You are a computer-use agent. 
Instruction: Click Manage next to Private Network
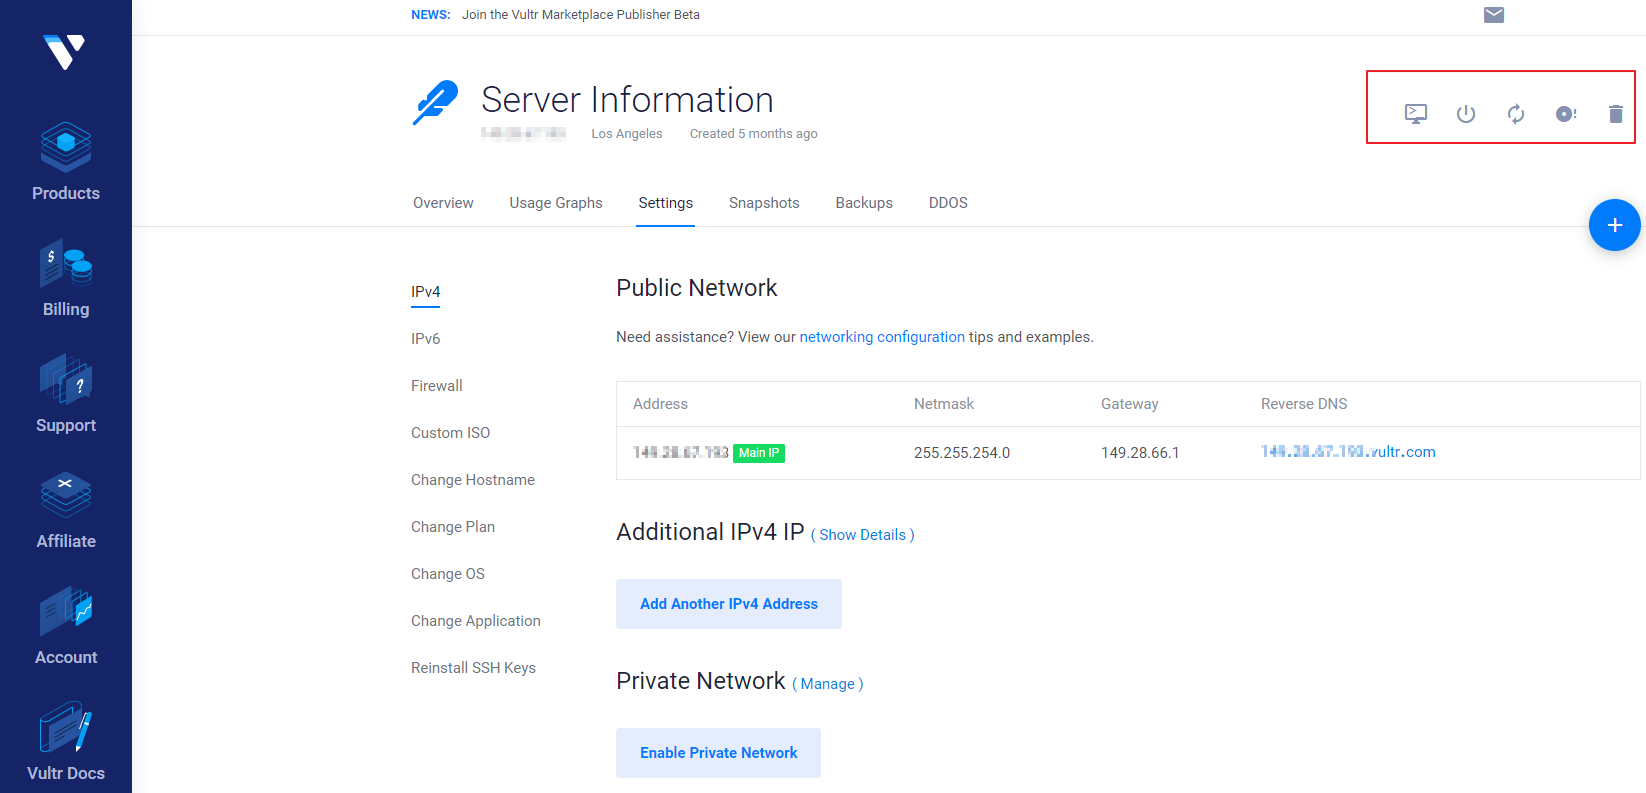click(x=828, y=684)
